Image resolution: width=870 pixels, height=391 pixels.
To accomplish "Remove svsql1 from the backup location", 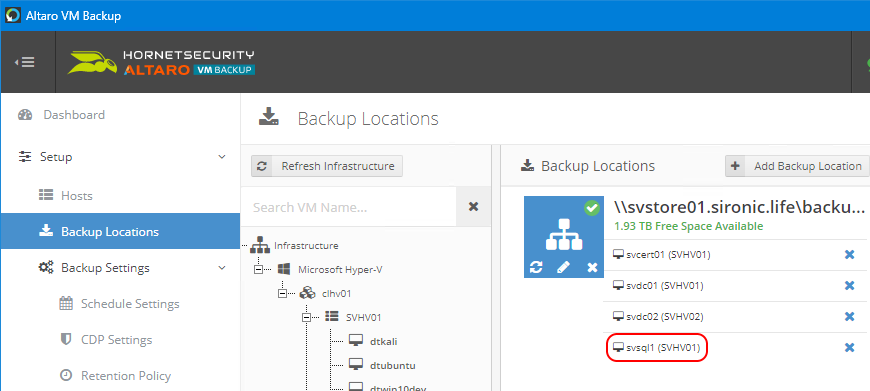I will (x=849, y=348).
